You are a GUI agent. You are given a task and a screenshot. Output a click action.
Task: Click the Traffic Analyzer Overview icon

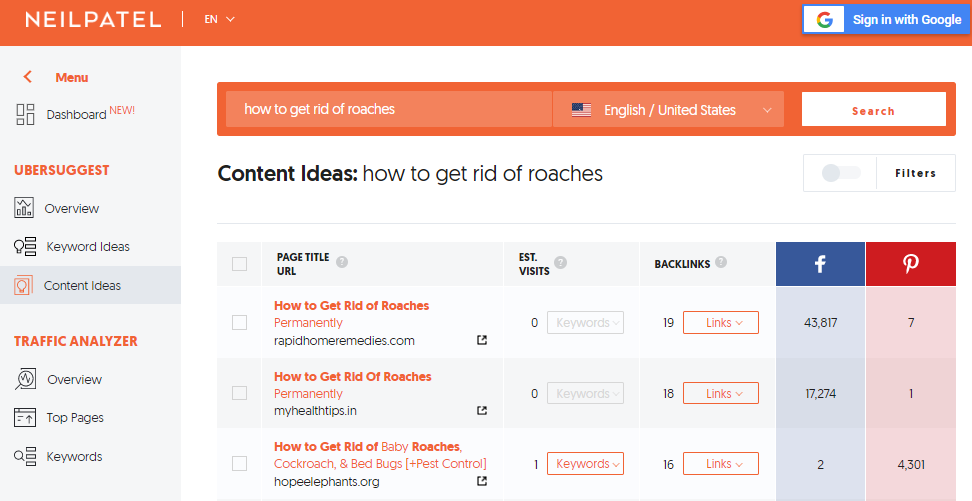(x=25, y=379)
